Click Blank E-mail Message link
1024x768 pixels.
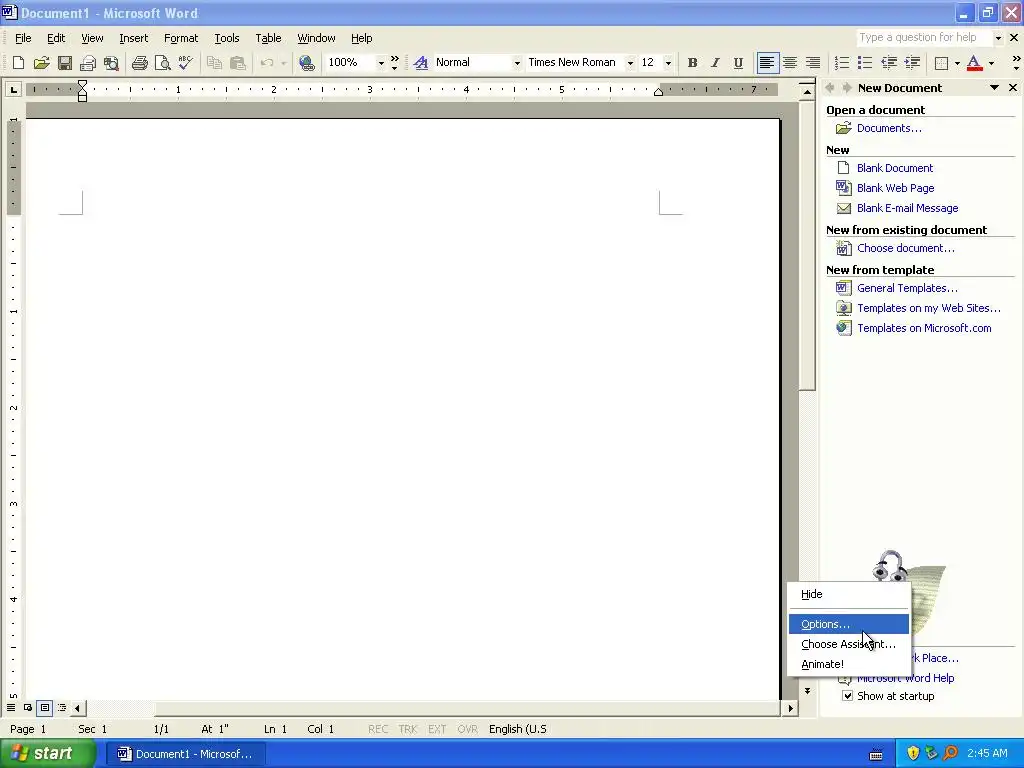pyautogui.click(x=907, y=208)
